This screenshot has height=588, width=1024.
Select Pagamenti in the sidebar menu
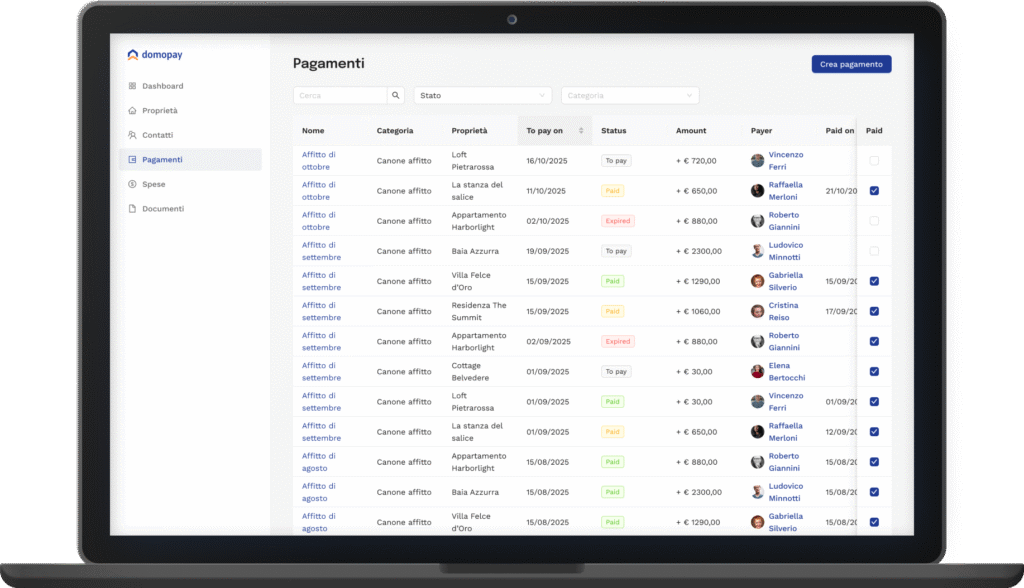[x=162, y=160]
